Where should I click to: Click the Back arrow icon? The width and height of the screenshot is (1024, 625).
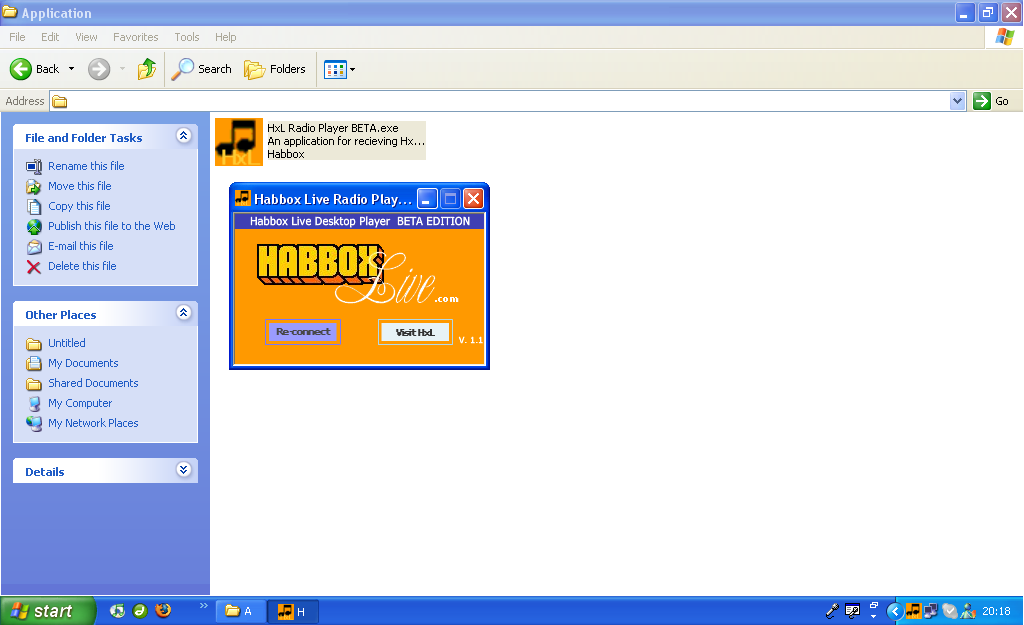tap(21, 69)
